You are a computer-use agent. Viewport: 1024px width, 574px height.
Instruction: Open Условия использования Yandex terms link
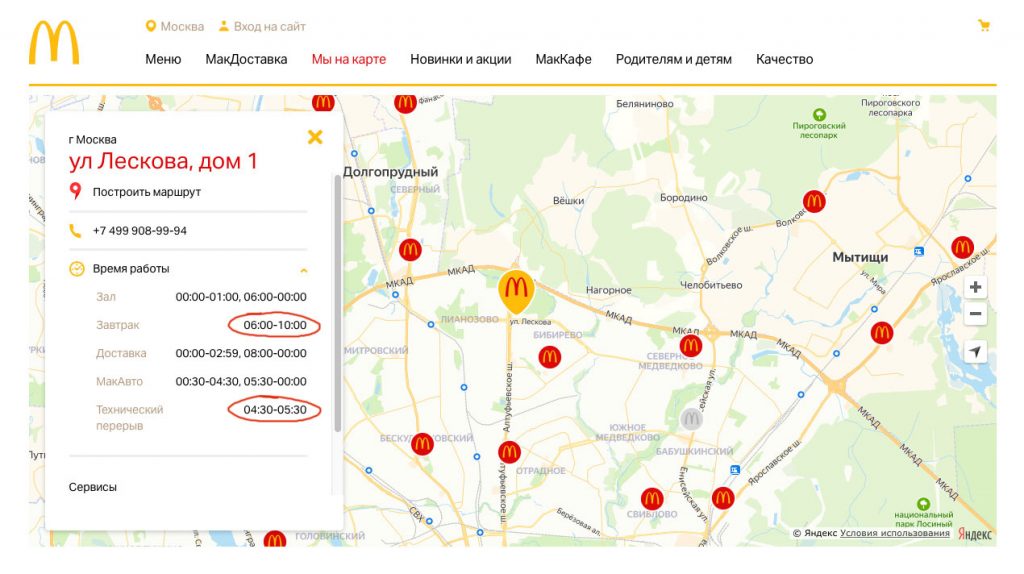895,533
